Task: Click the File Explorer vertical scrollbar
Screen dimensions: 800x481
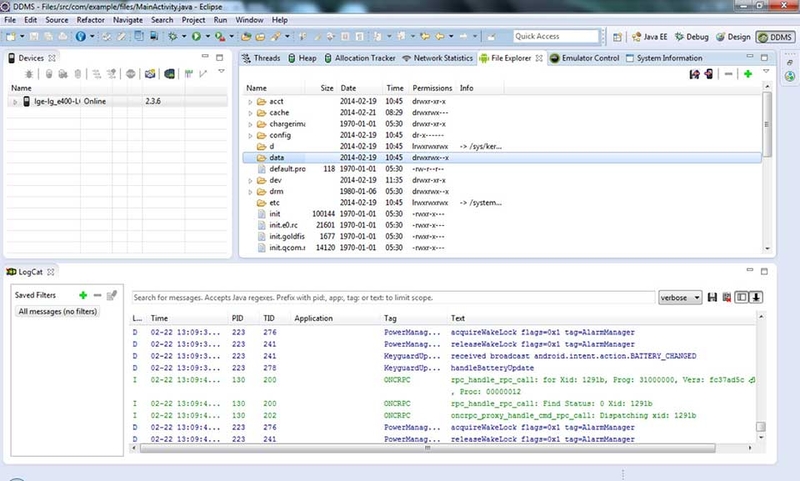Action: pos(767,125)
